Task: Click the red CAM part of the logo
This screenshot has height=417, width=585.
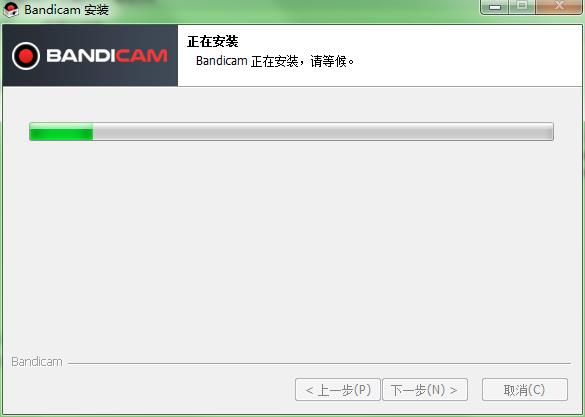Action: (x=141, y=56)
